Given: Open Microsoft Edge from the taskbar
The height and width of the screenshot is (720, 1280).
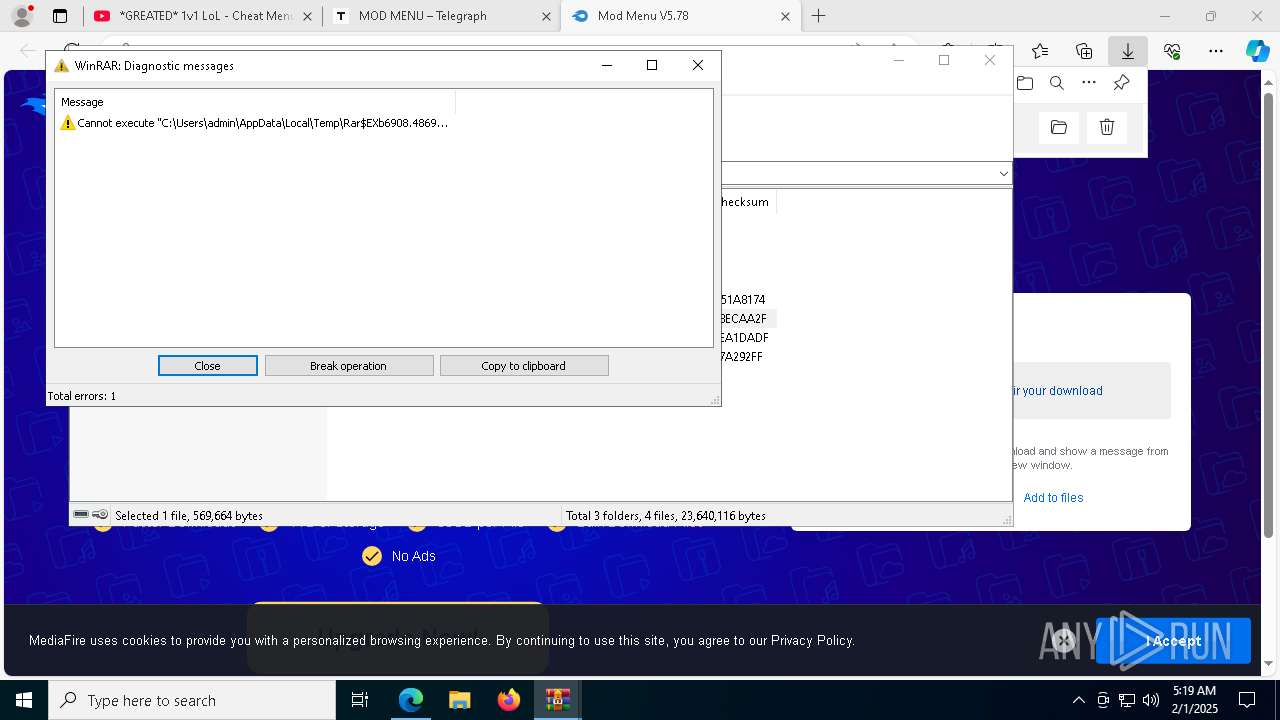Looking at the screenshot, I should [411, 700].
